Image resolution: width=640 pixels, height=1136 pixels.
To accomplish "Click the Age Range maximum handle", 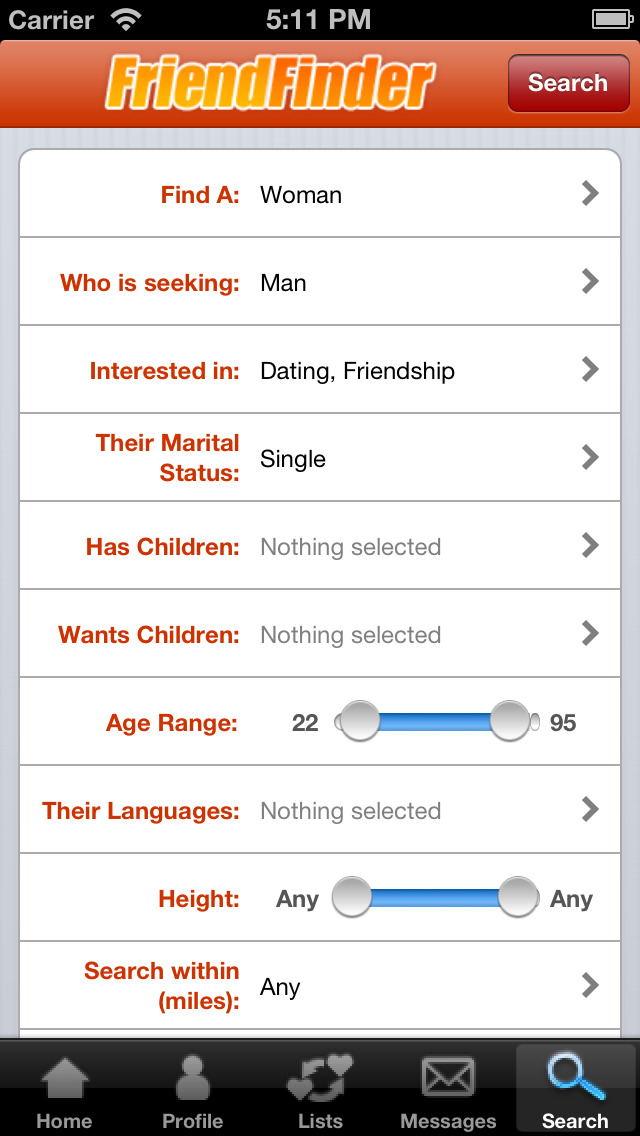I will click(x=510, y=721).
